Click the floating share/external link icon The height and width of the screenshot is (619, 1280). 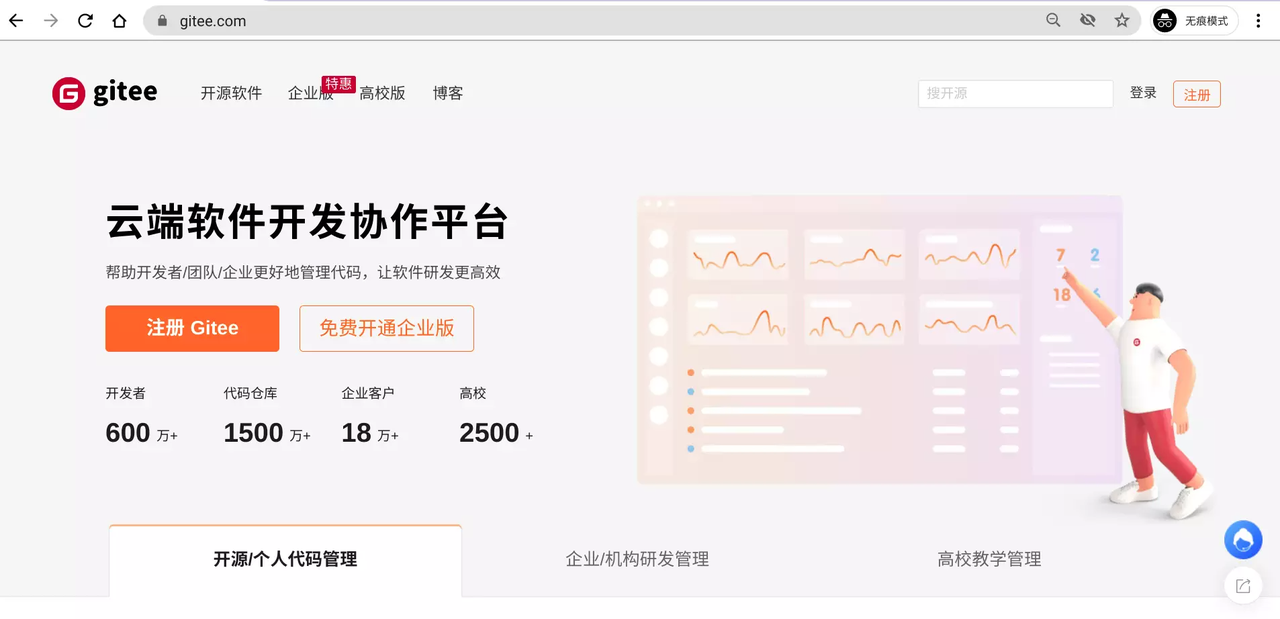[x=1243, y=586]
